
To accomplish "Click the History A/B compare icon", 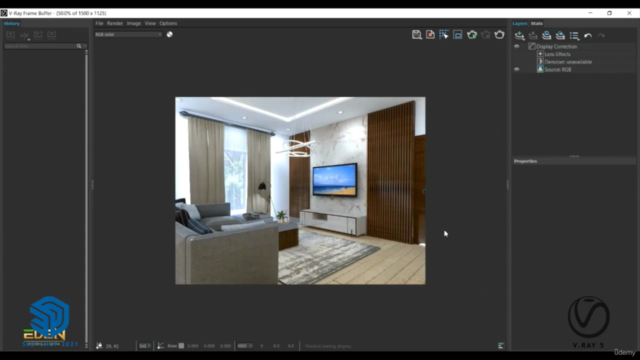I will tap(24, 35).
